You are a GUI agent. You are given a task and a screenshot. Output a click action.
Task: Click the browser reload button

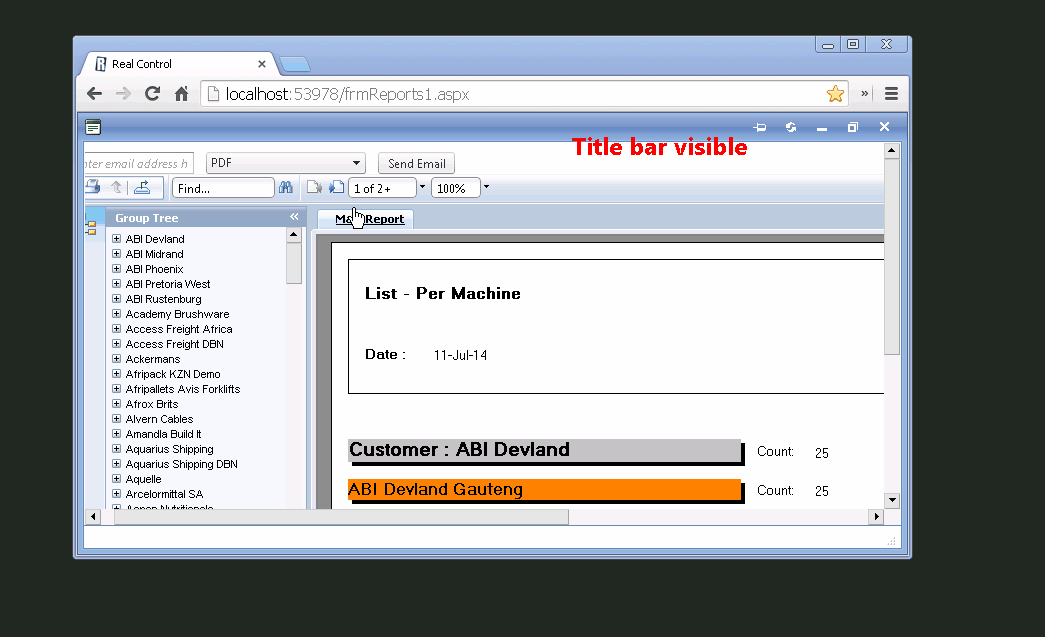(x=153, y=94)
